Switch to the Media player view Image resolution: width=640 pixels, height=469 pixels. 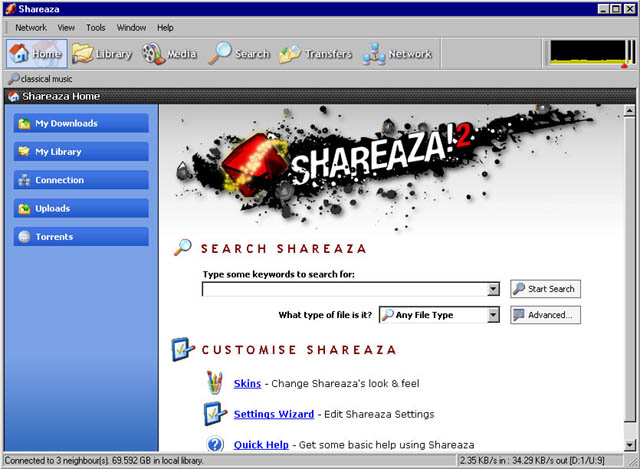click(x=170, y=54)
